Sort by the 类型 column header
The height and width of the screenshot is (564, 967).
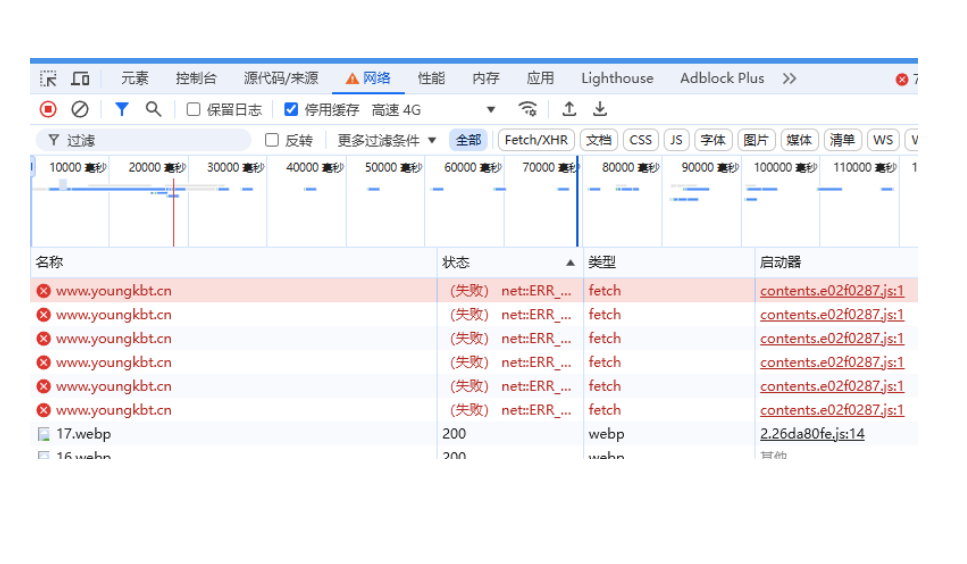669,263
